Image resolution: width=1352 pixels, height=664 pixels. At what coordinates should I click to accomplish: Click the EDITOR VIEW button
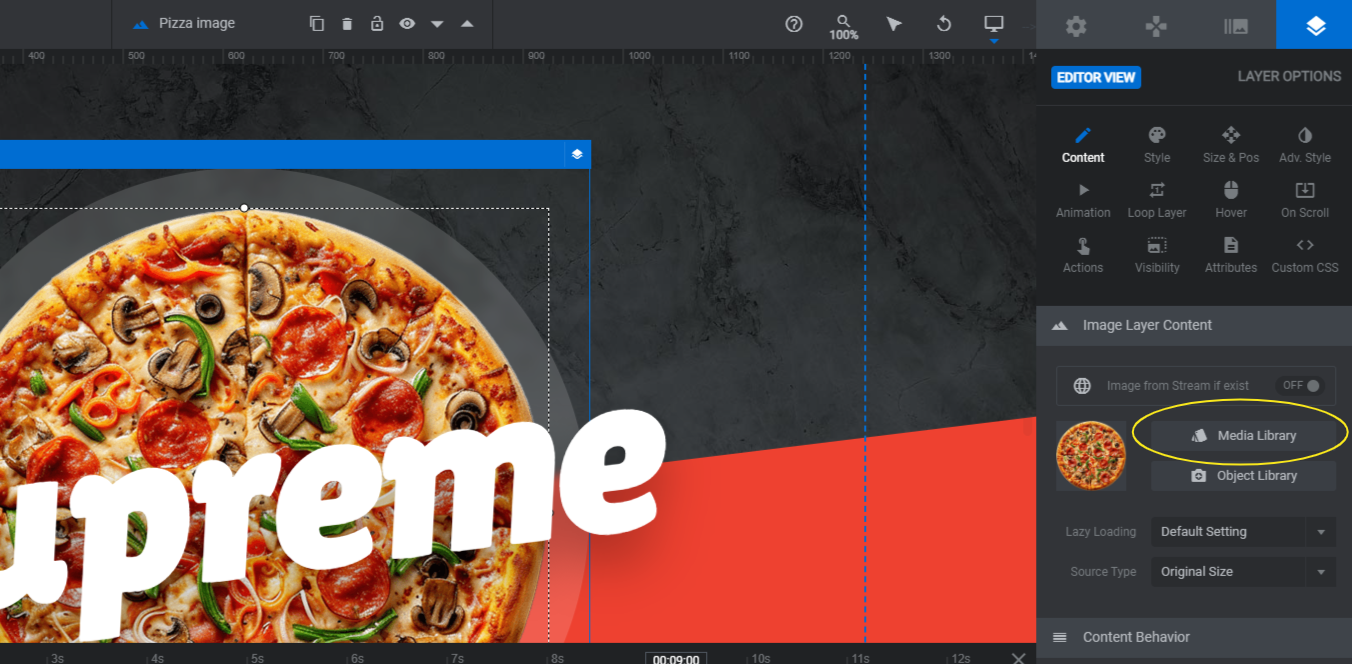[1096, 77]
